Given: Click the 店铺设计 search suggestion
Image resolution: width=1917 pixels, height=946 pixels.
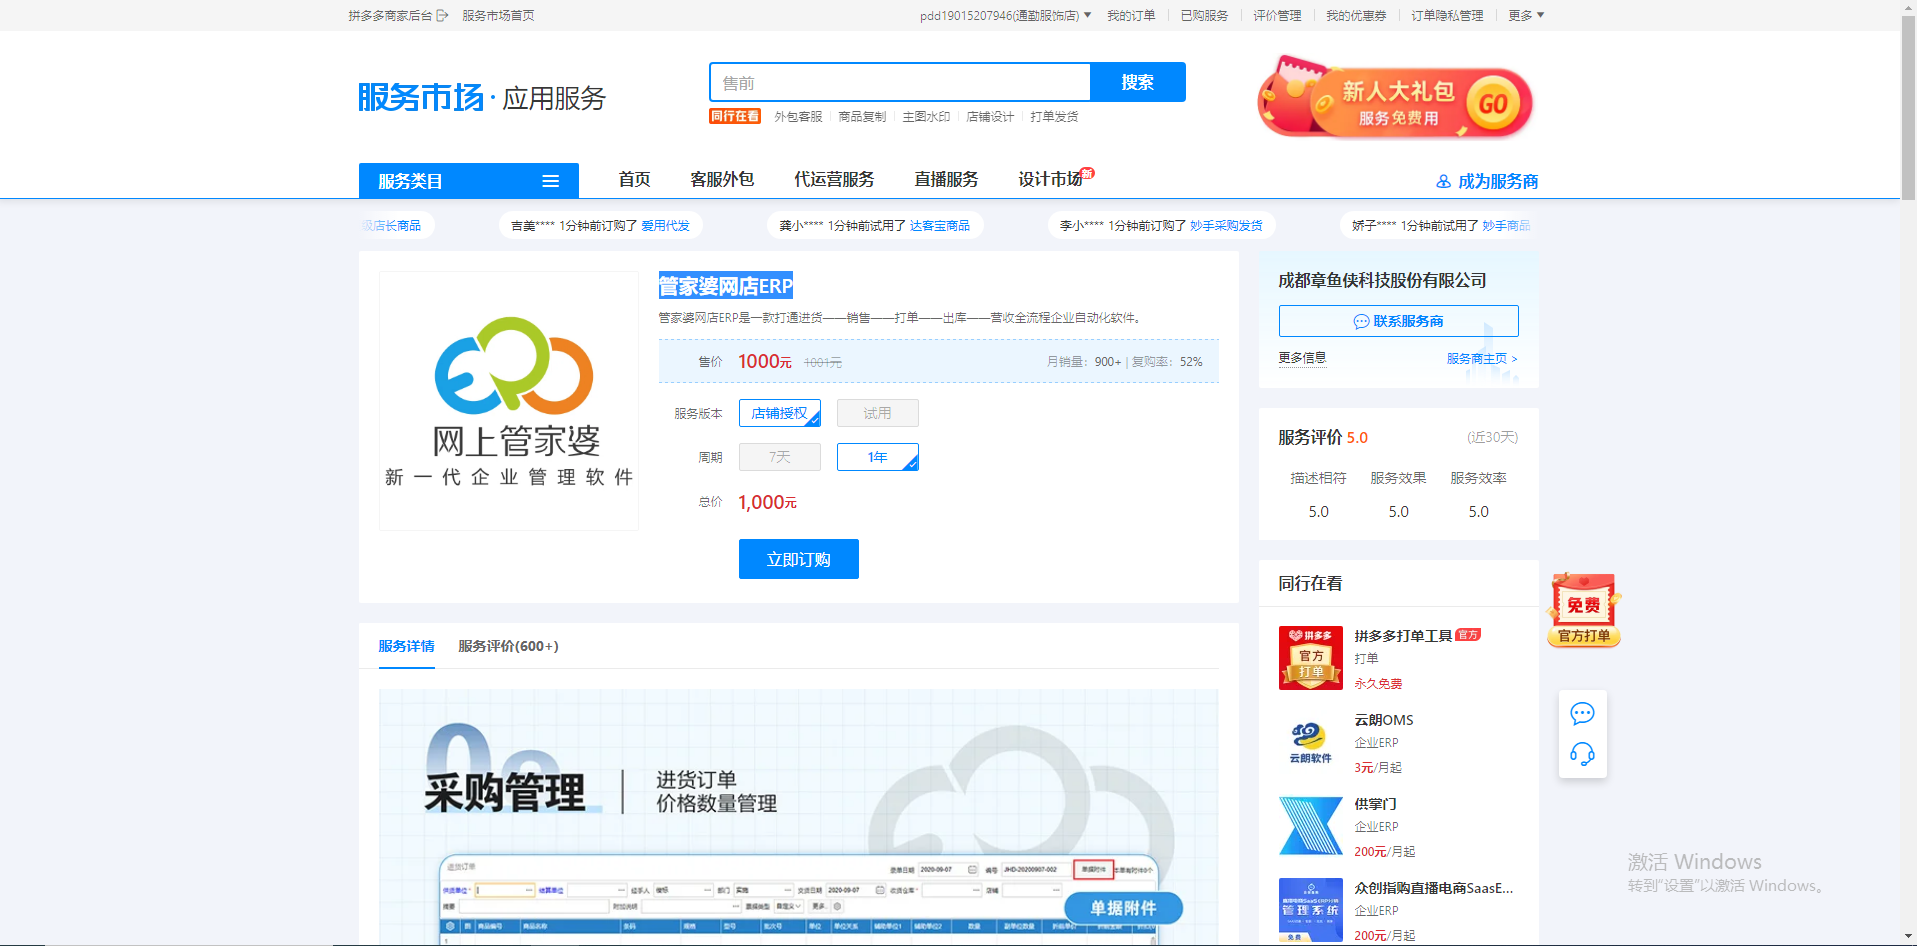Looking at the screenshot, I should (x=990, y=117).
